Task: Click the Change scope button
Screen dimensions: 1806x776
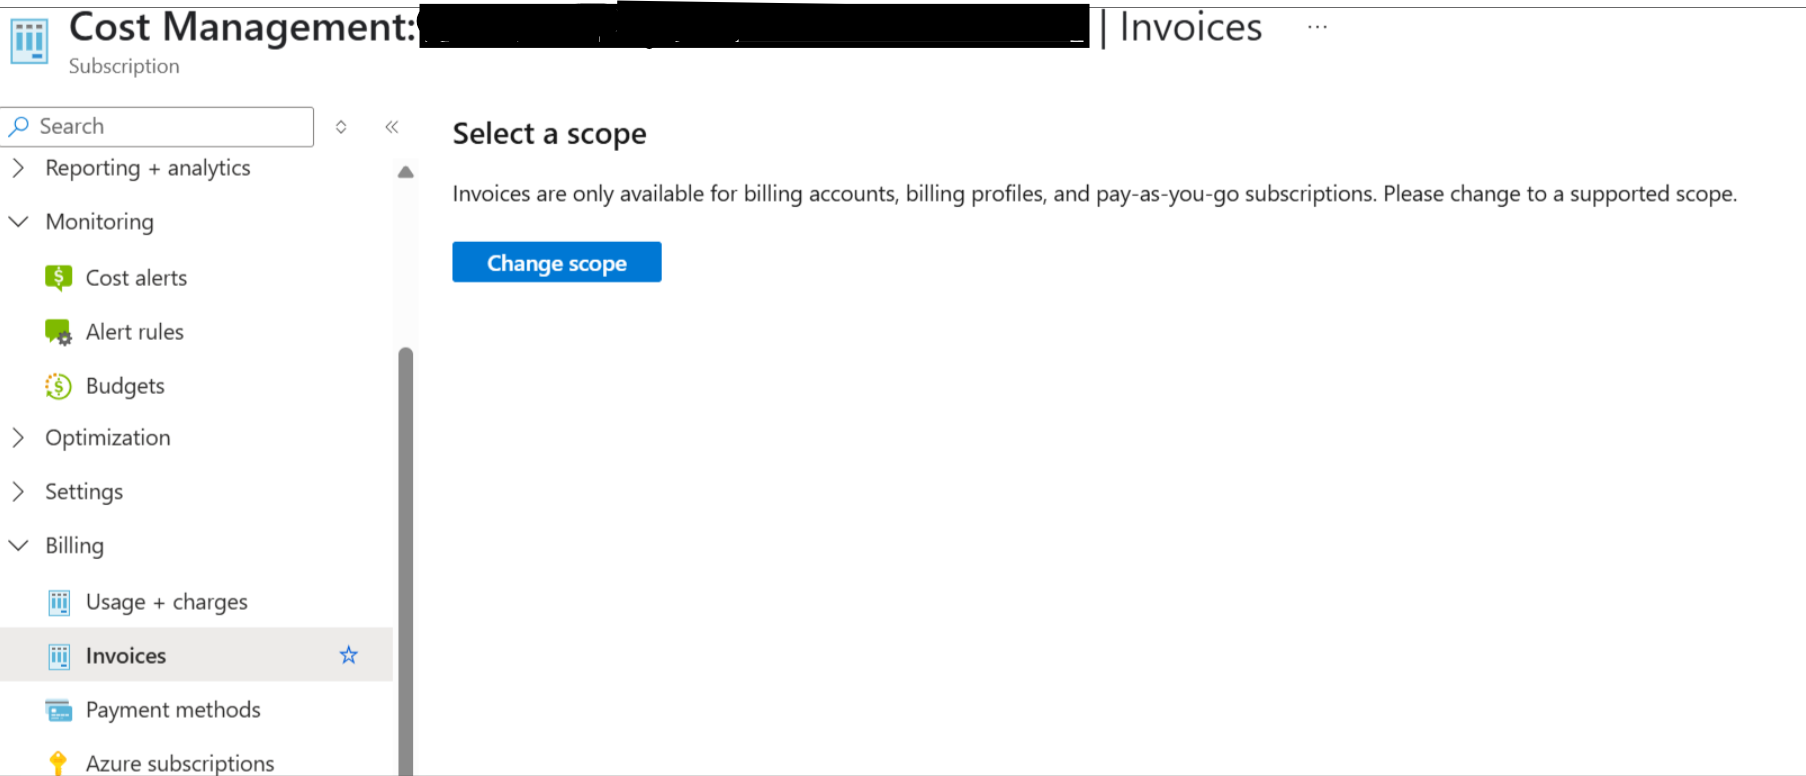Action: [556, 262]
